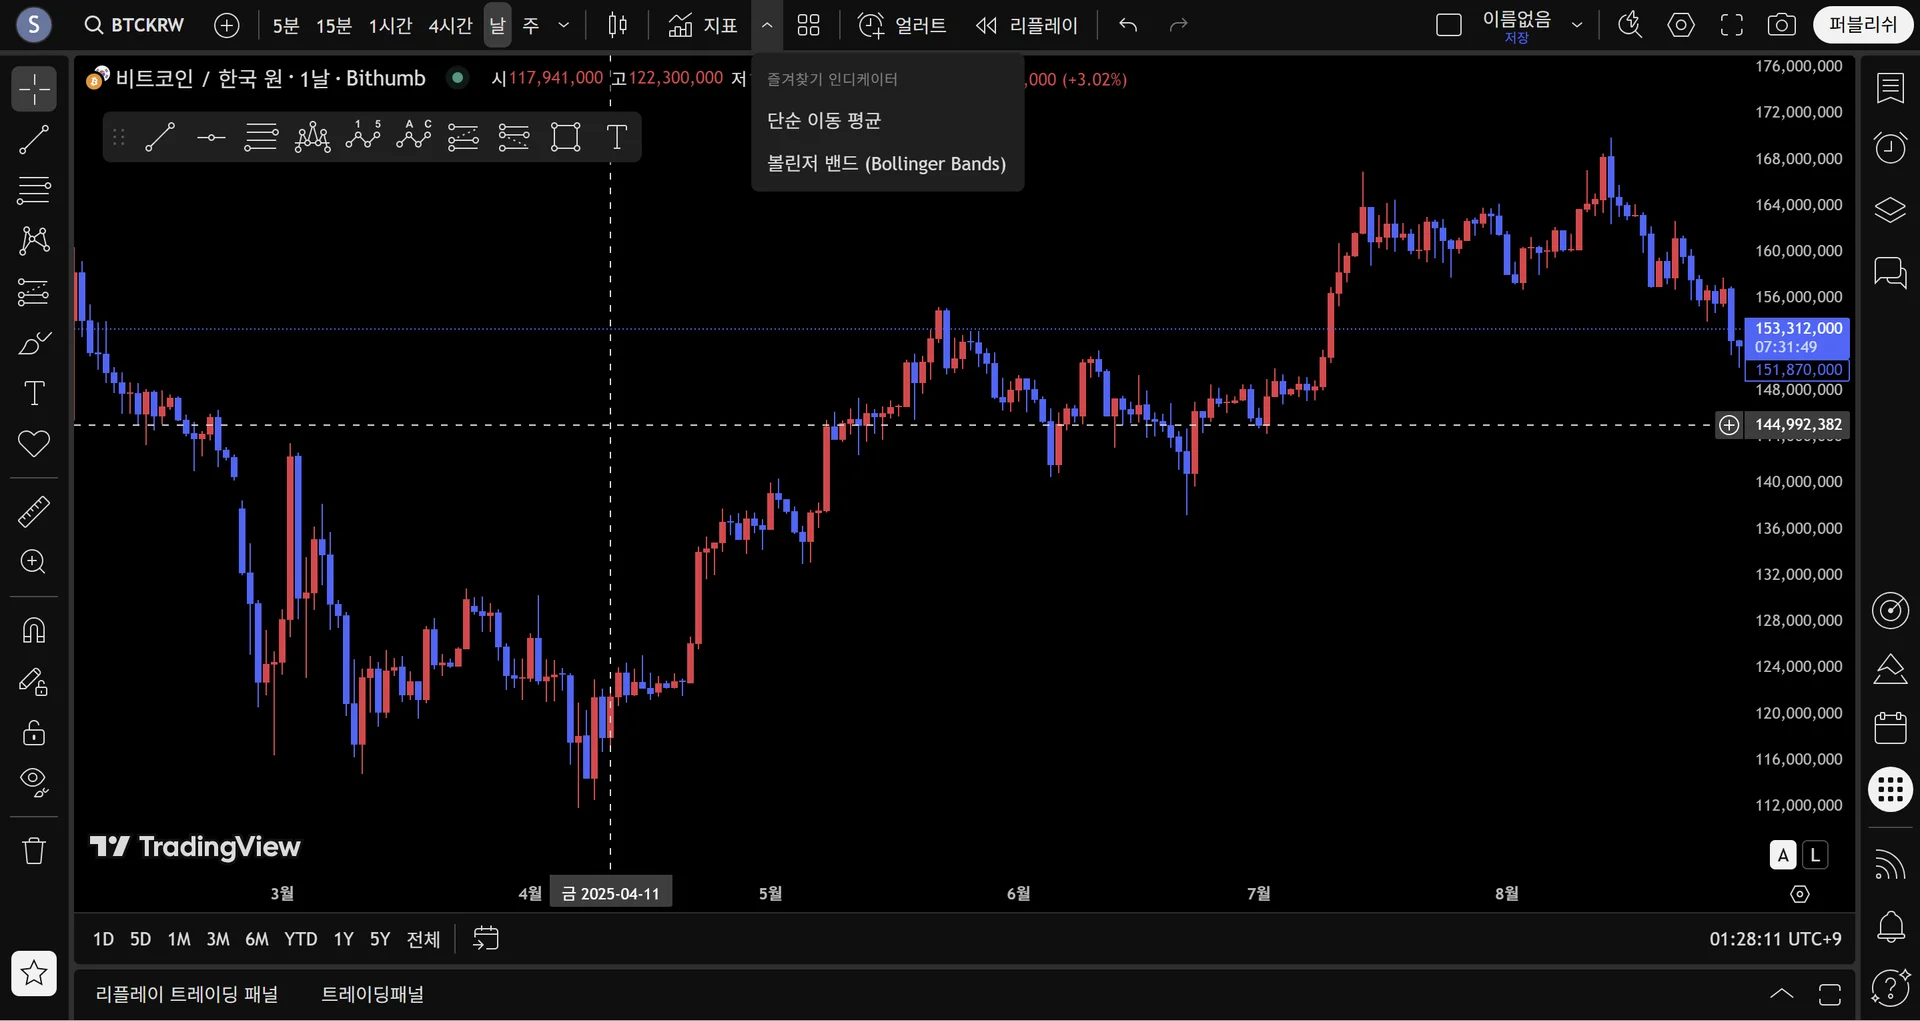1920x1021 pixels.
Task: Select horizontal line in floating drawing toolbar
Action: tap(211, 137)
